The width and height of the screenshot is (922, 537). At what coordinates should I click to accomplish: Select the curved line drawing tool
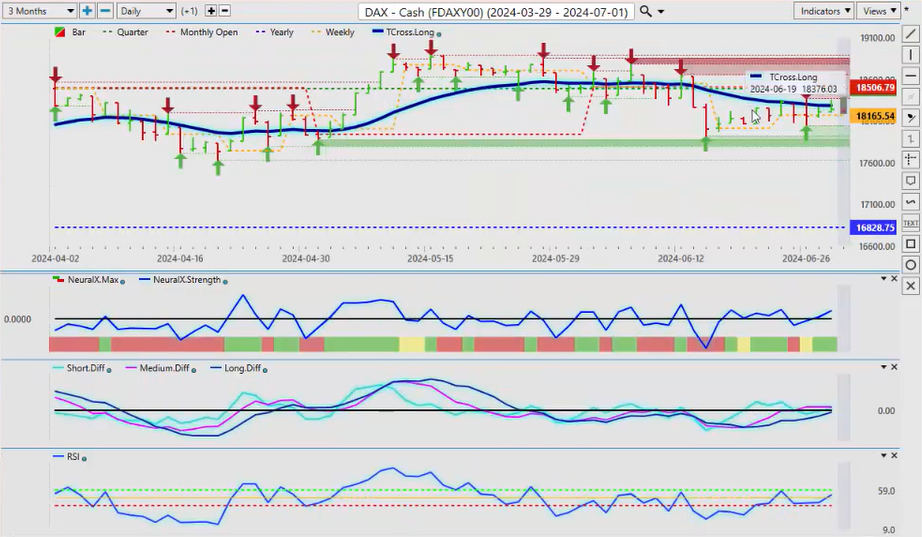point(911,202)
